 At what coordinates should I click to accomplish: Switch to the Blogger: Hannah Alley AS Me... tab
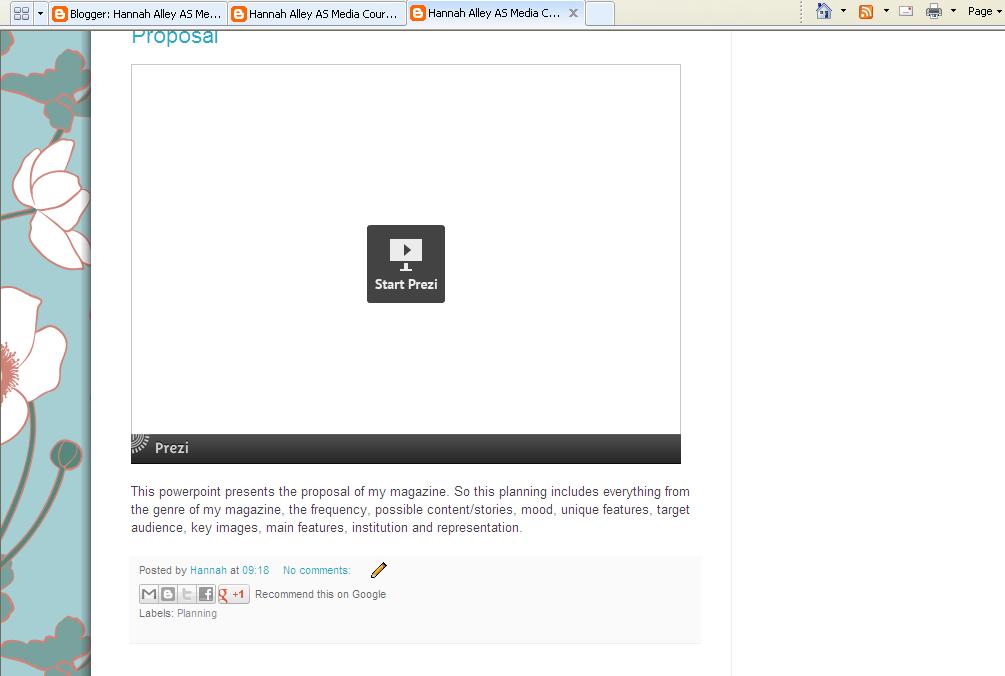click(x=138, y=13)
